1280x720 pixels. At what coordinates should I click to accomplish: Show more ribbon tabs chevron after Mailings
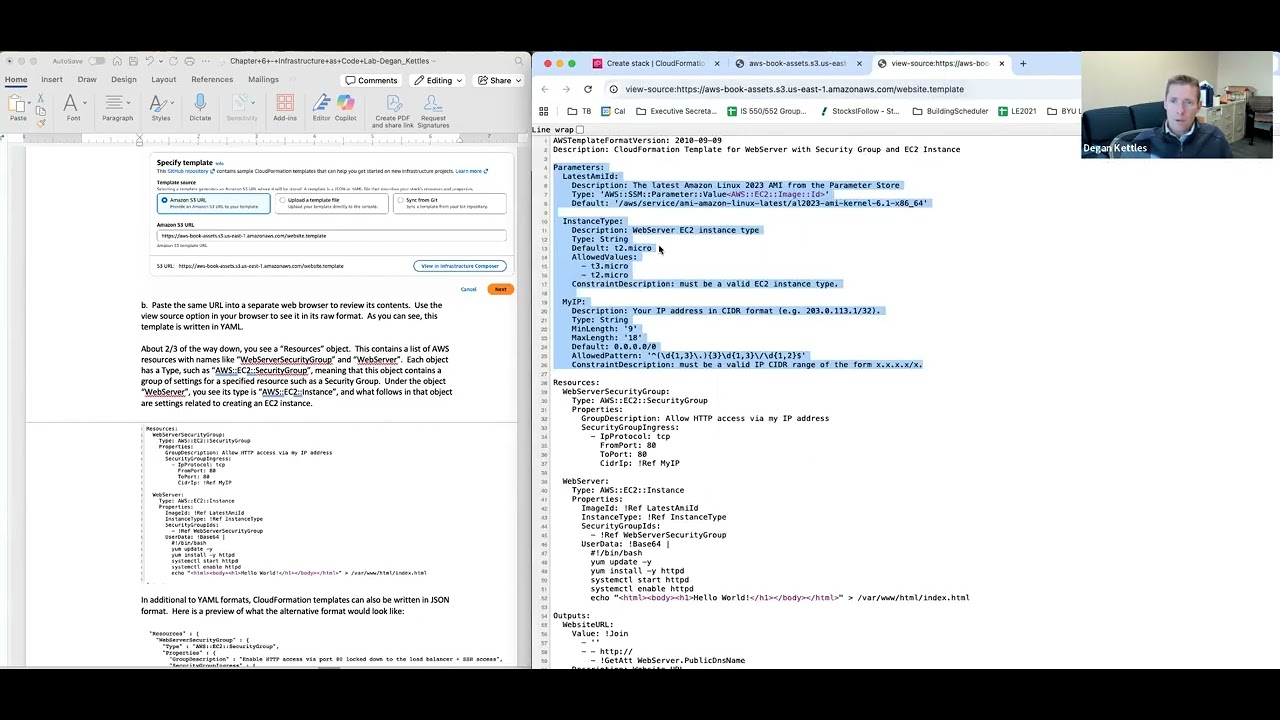click(293, 80)
